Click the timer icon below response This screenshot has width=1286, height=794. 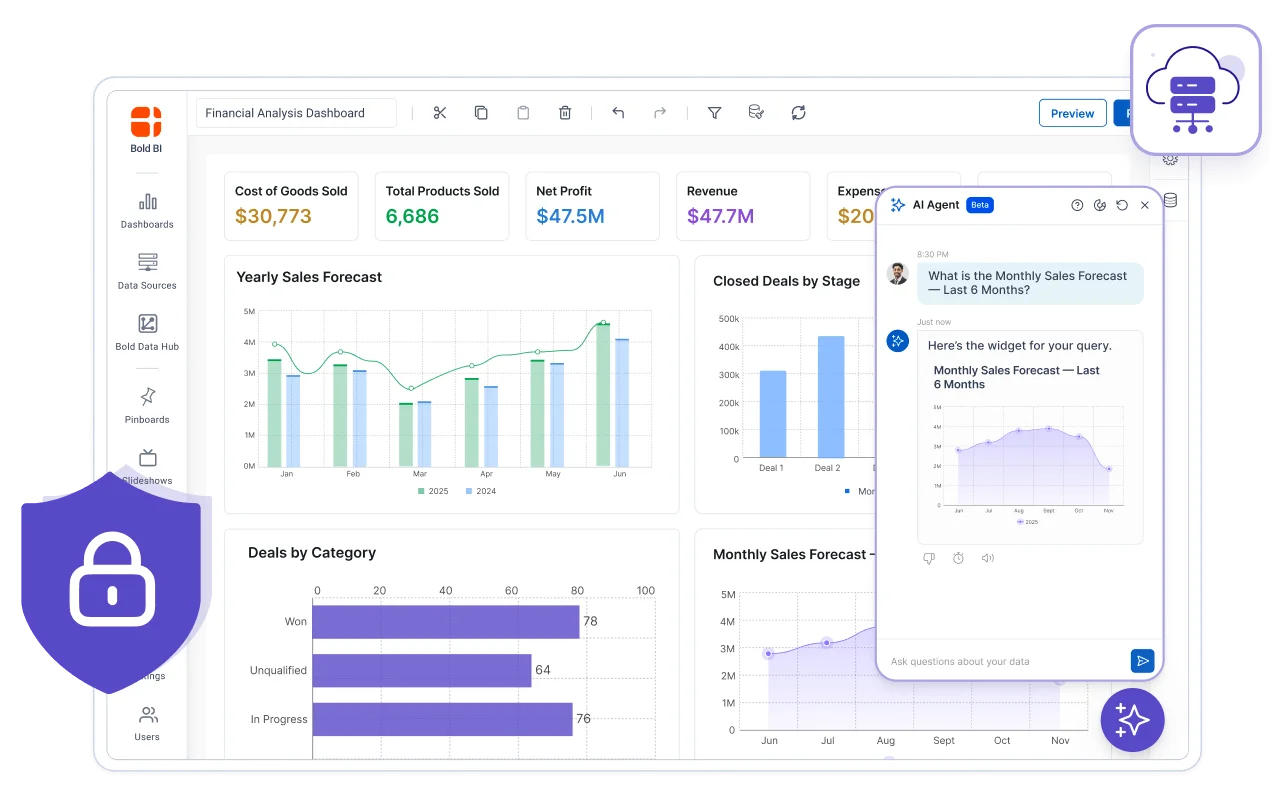(x=958, y=558)
